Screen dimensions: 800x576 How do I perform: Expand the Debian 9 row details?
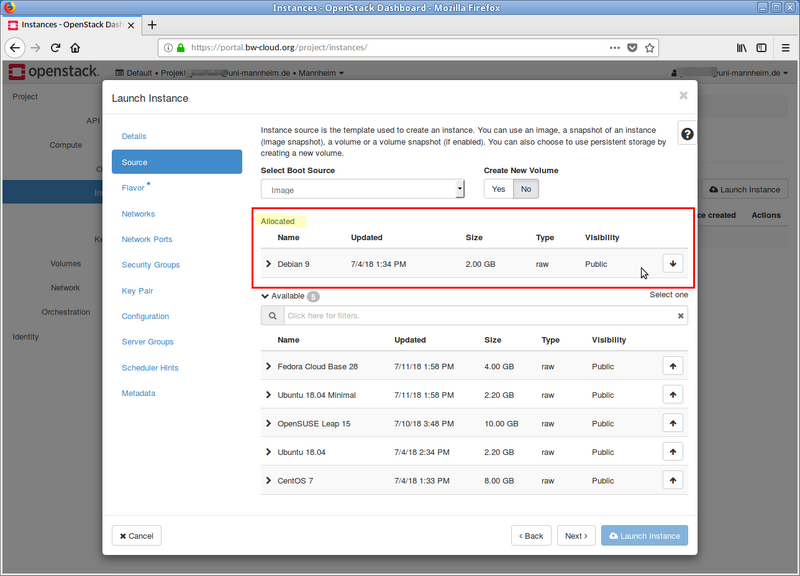pyautogui.click(x=268, y=264)
